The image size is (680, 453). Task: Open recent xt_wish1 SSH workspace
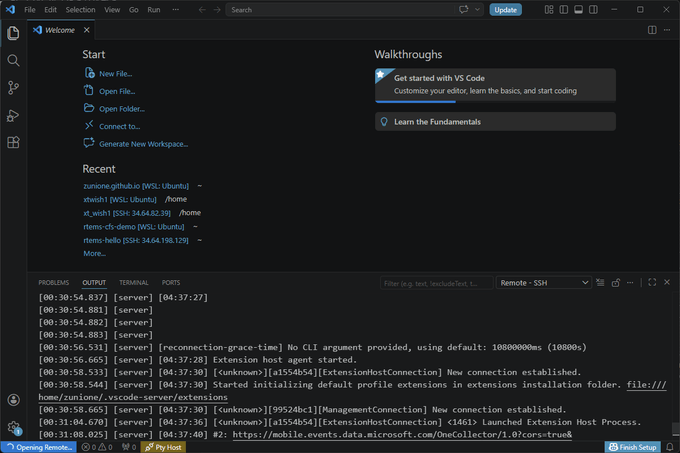127,213
